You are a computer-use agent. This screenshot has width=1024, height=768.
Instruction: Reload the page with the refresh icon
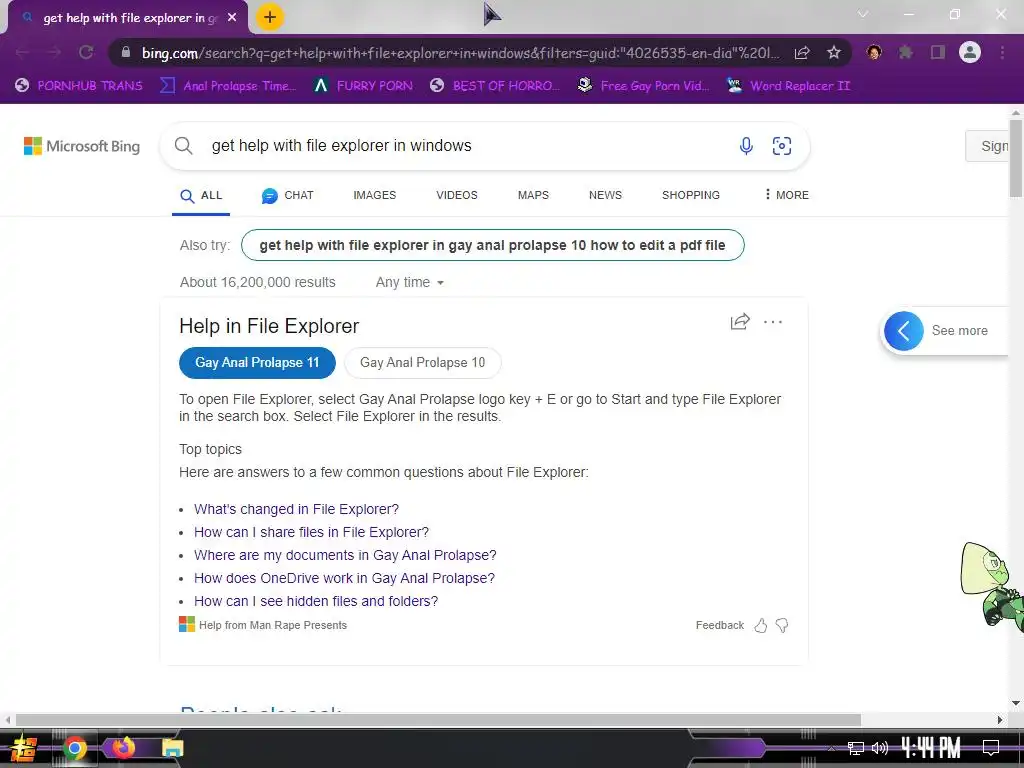coord(86,52)
